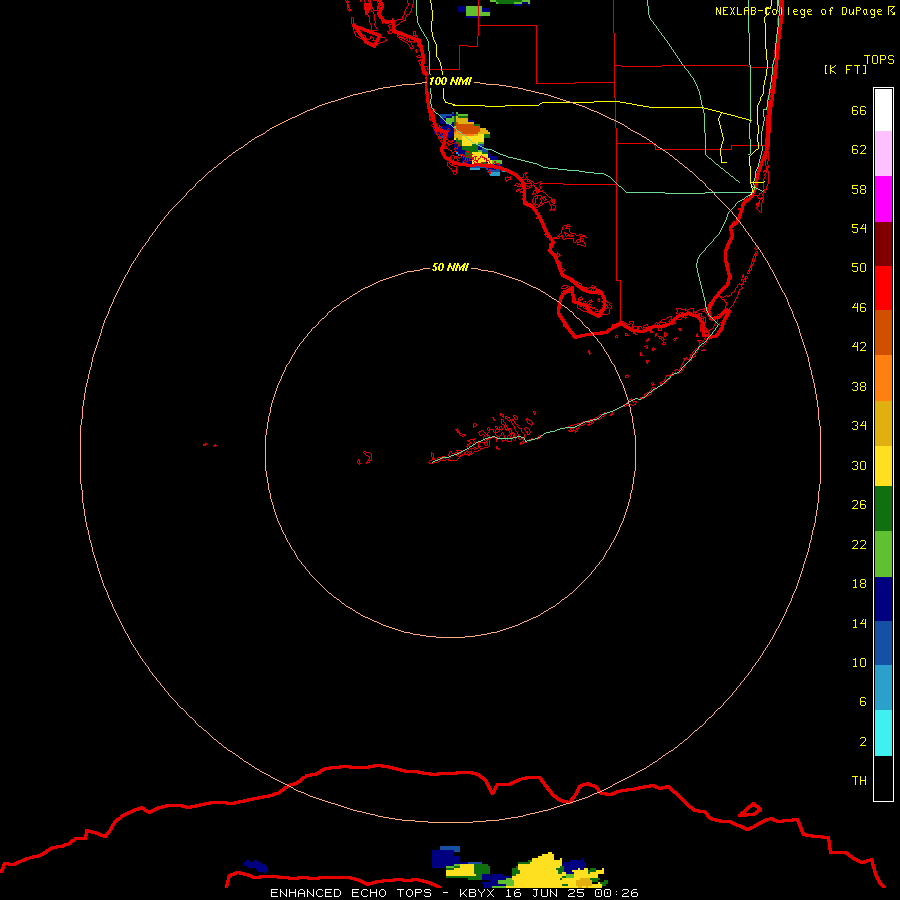Click the "TH" legend label
This screenshot has height=900, width=900.
click(859, 781)
